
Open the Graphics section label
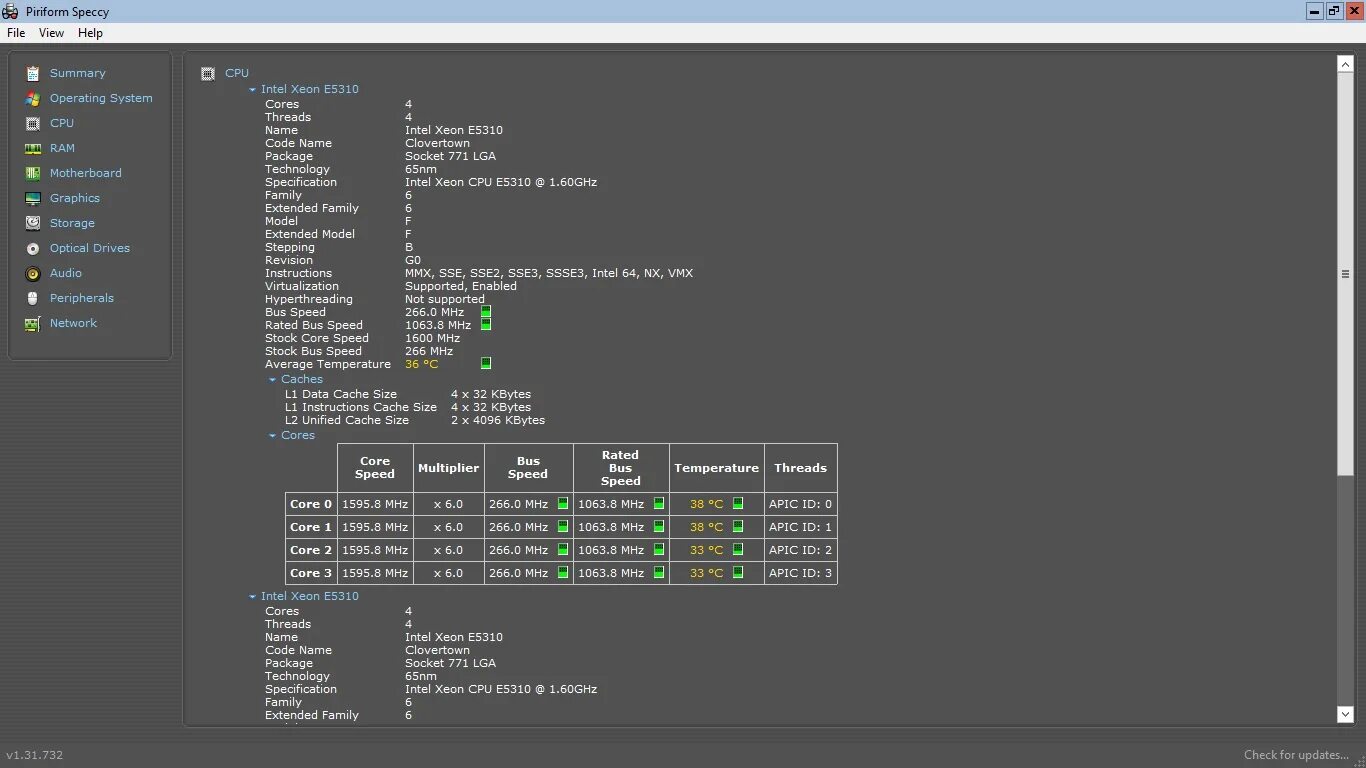pos(75,198)
